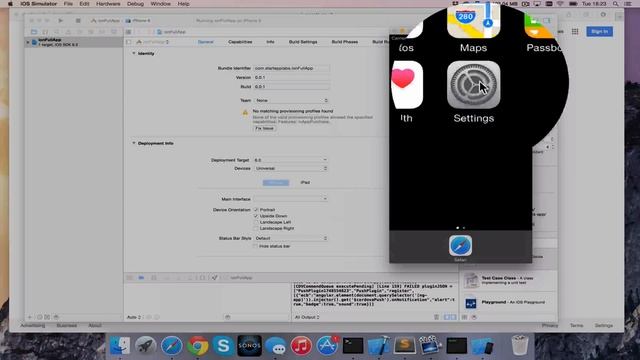Select the iPhone 6 scheme destination
The width and height of the screenshot is (640, 360).
click(x=138, y=20)
